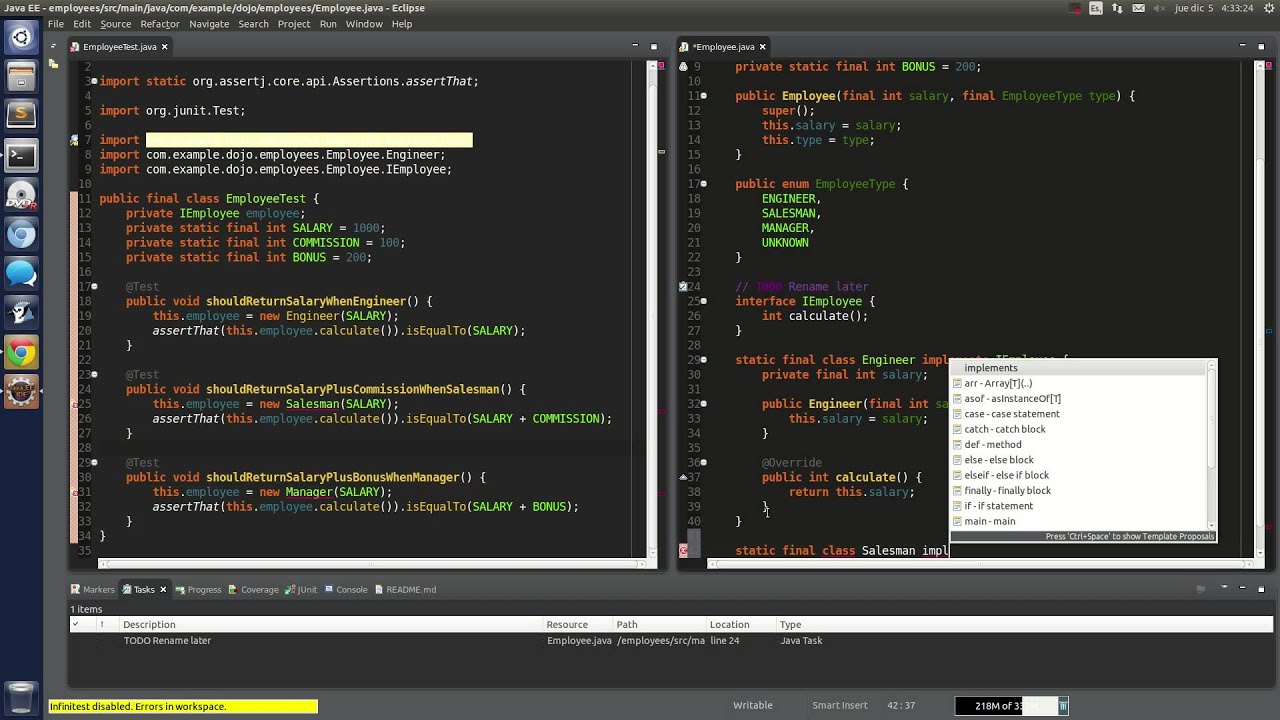The height and width of the screenshot is (720, 1280).
Task: Click the task marker on line 24
Action: click(683, 286)
